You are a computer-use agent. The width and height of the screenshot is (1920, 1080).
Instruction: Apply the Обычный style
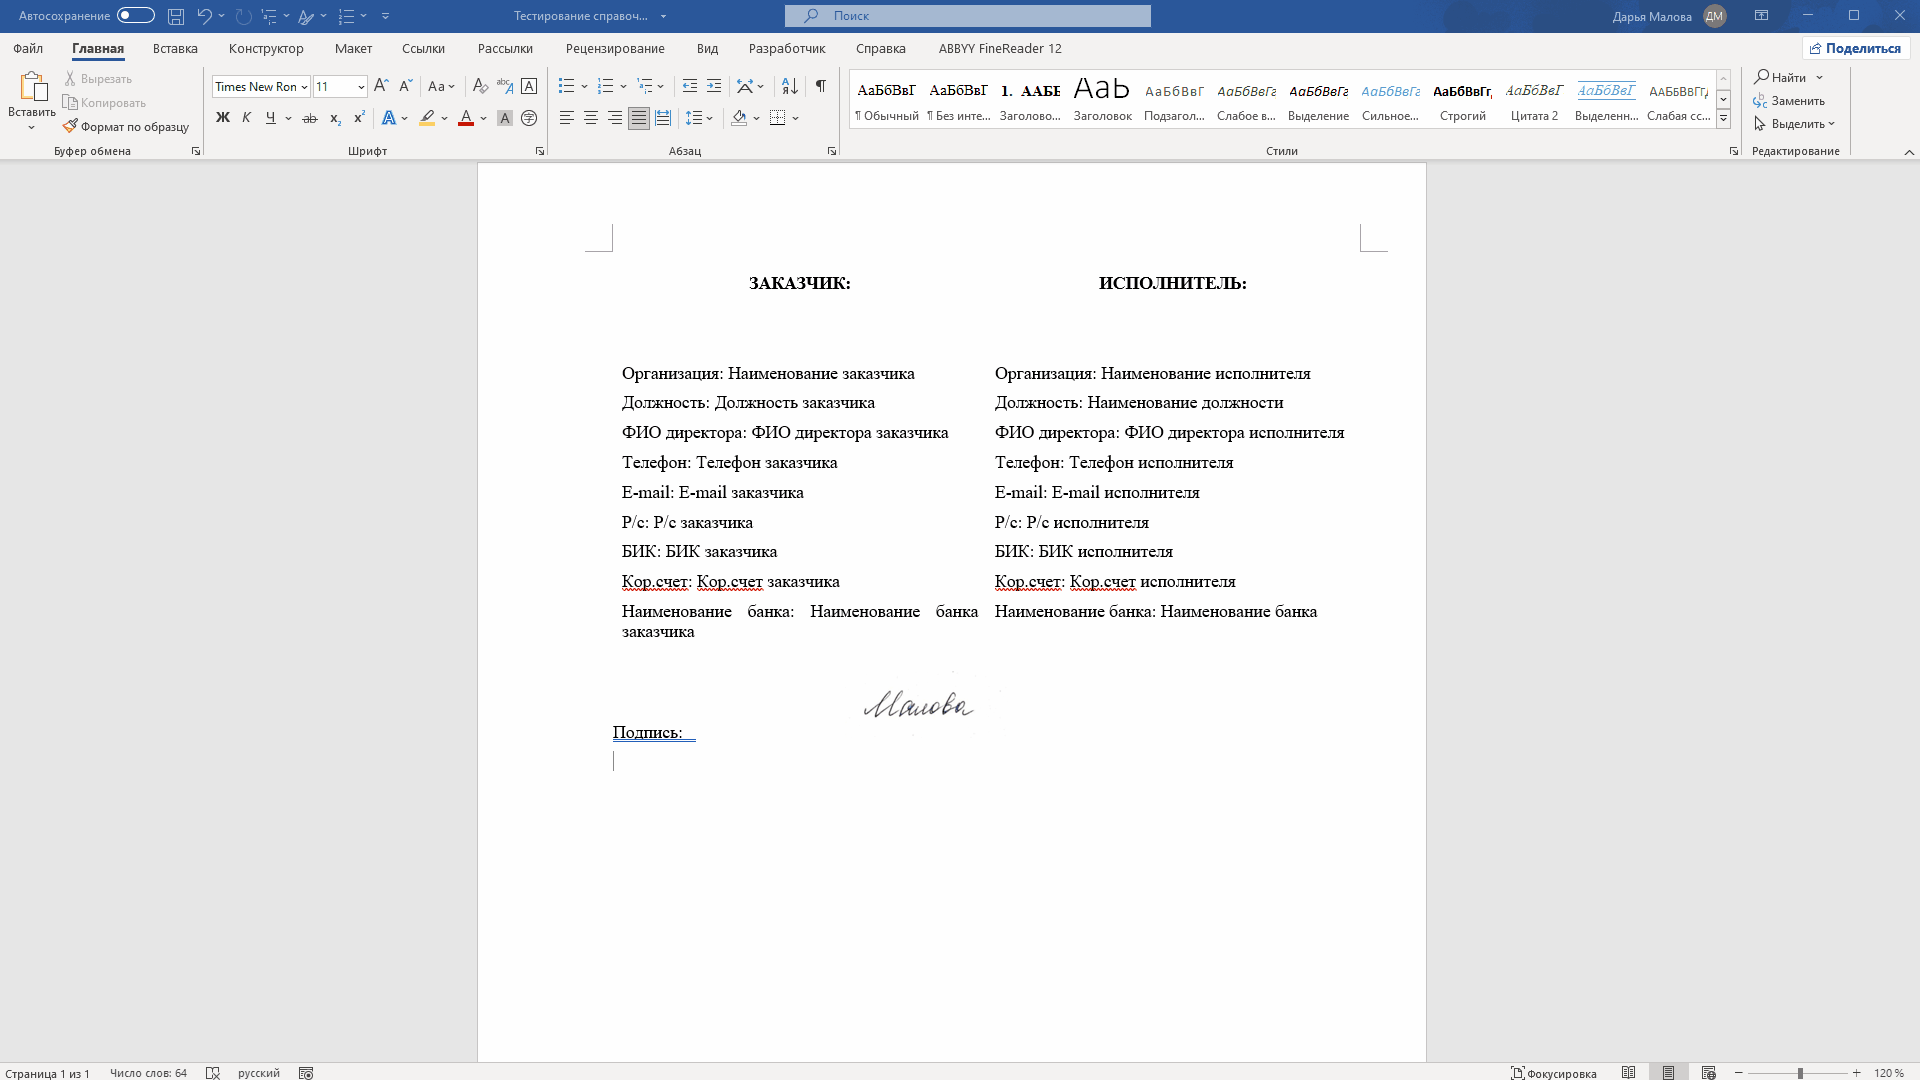click(887, 100)
